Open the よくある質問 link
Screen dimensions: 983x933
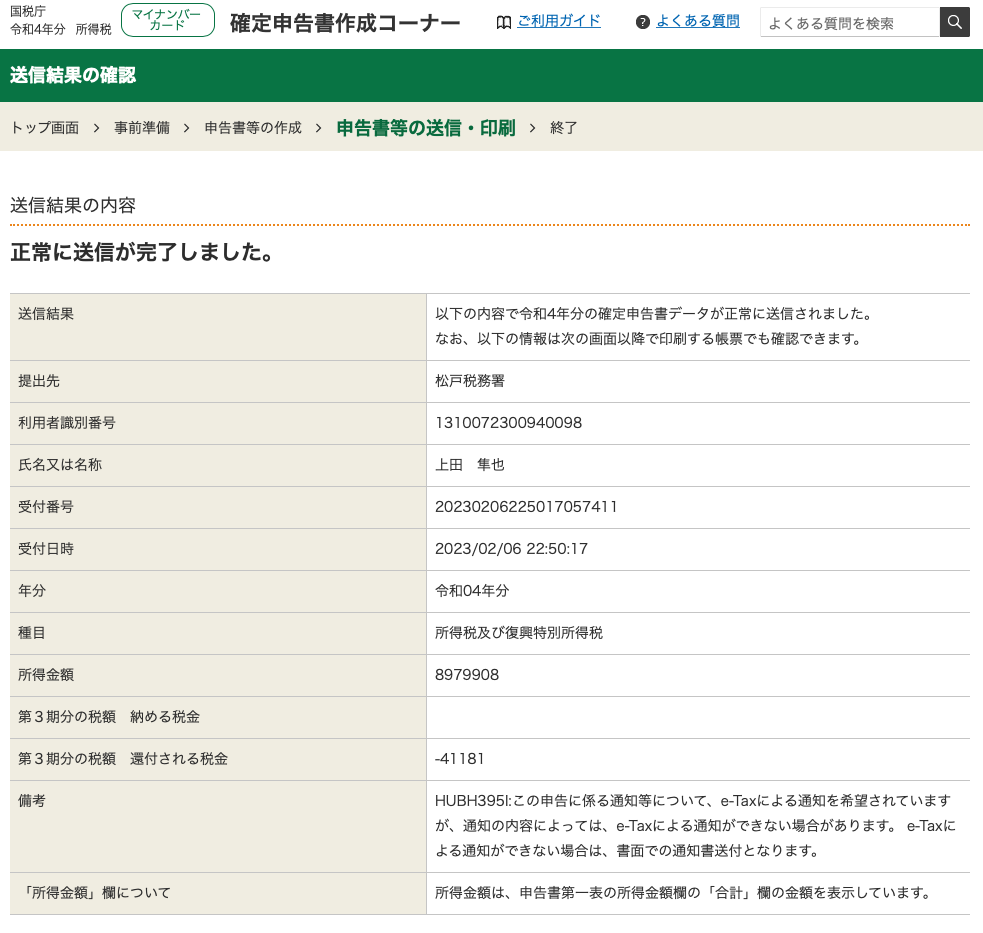pos(698,21)
